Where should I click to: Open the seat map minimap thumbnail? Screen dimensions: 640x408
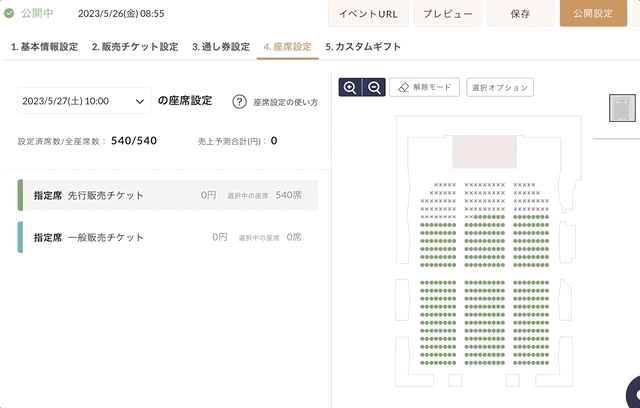[622, 108]
